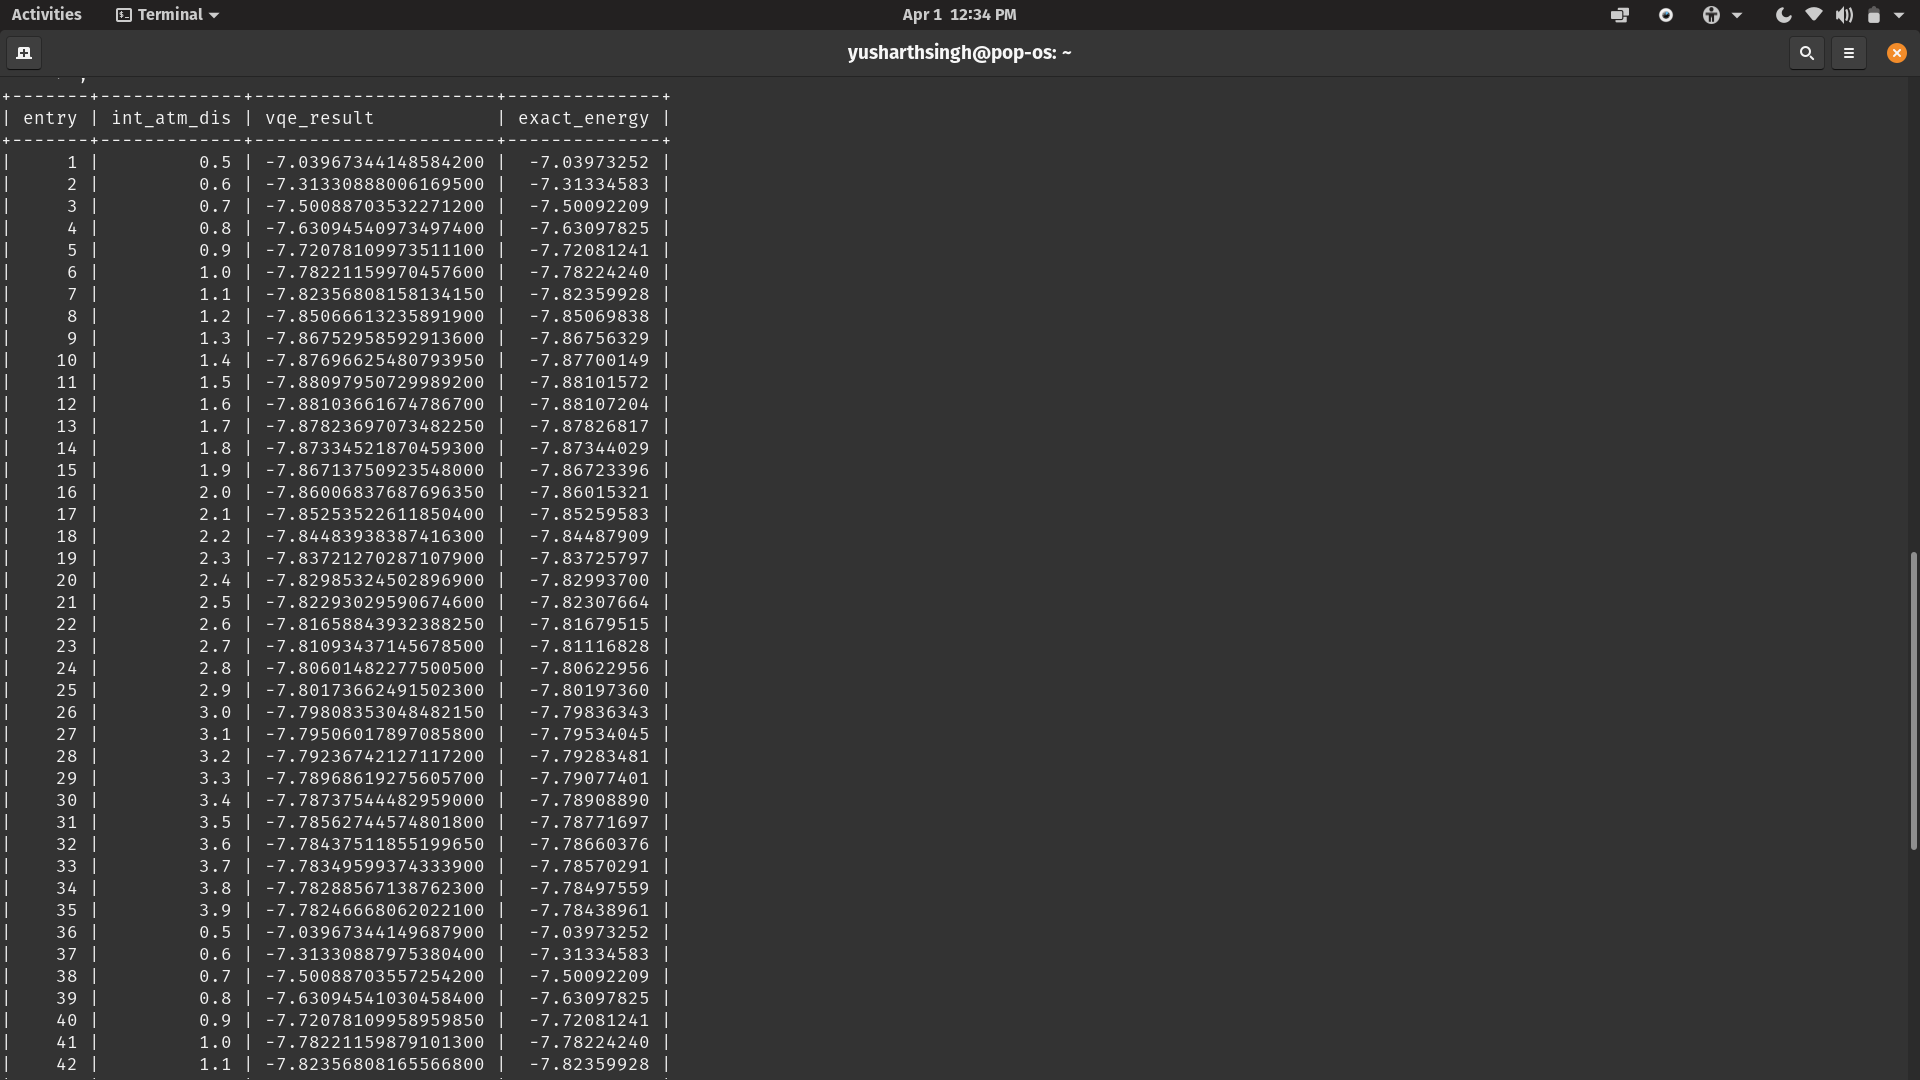Click vqe value -7.80601482277500500
The height and width of the screenshot is (1080, 1920).
(x=375, y=668)
